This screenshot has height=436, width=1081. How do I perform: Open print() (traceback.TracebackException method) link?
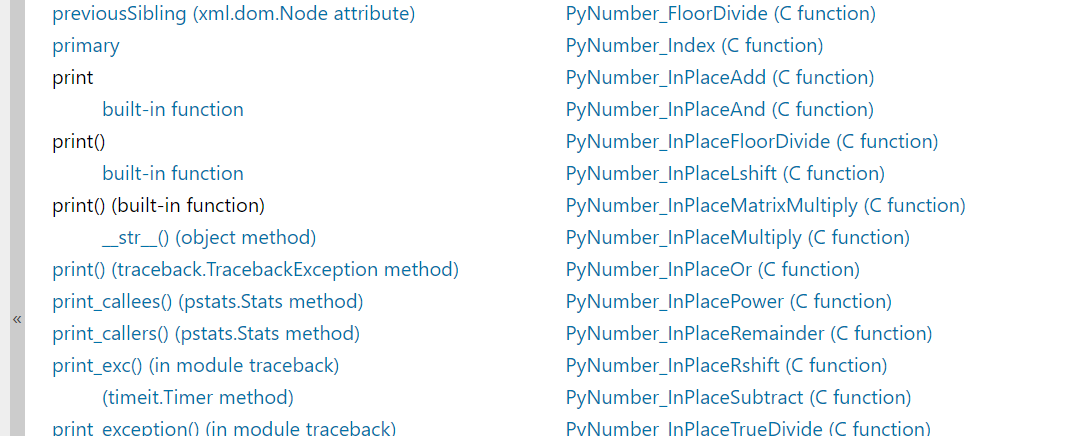click(255, 270)
